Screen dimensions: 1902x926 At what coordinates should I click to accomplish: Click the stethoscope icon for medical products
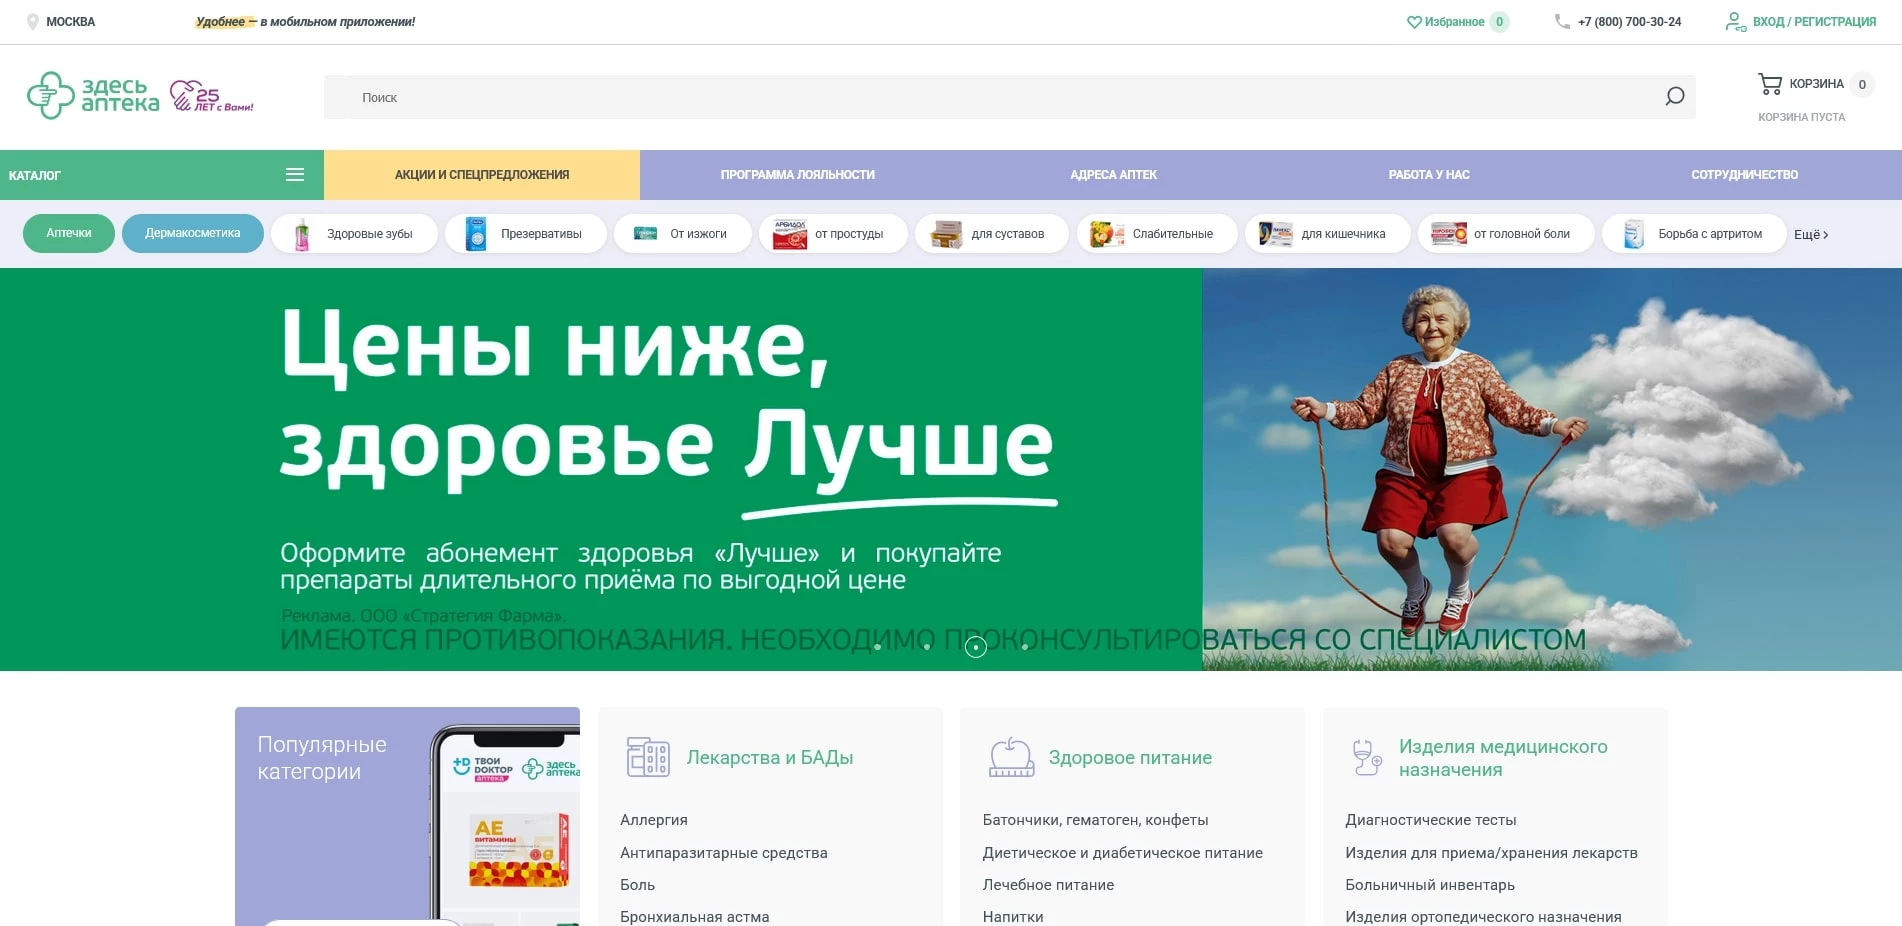pos(1367,756)
